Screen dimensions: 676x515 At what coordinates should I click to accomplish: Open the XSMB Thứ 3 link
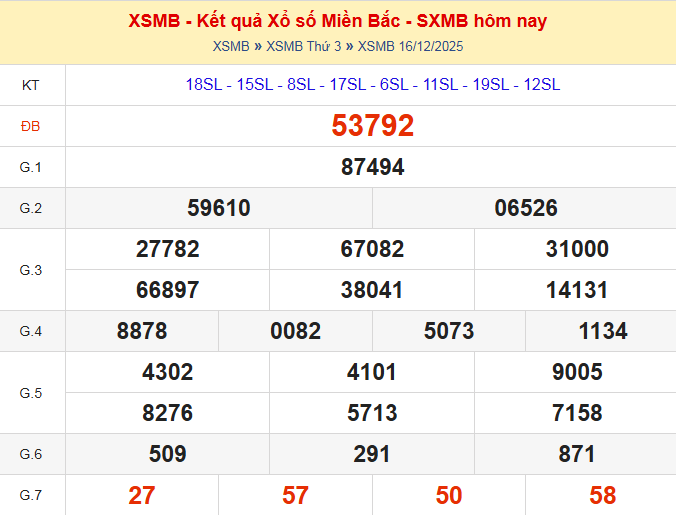(x=304, y=46)
